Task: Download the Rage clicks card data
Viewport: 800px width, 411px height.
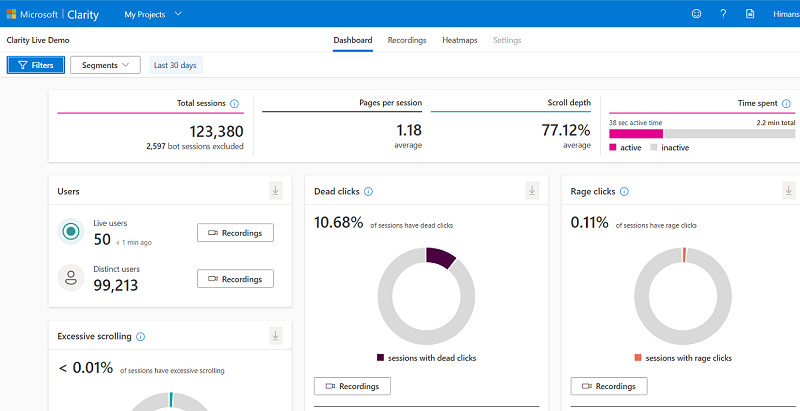Action: tap(789, 191)
